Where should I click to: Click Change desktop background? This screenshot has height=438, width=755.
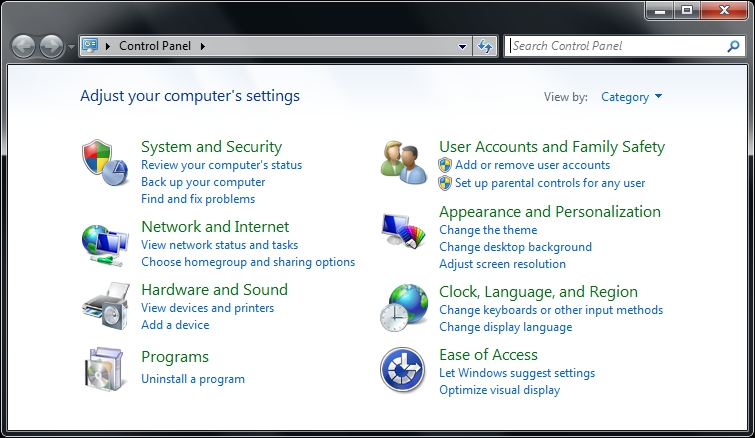(515, 247)
